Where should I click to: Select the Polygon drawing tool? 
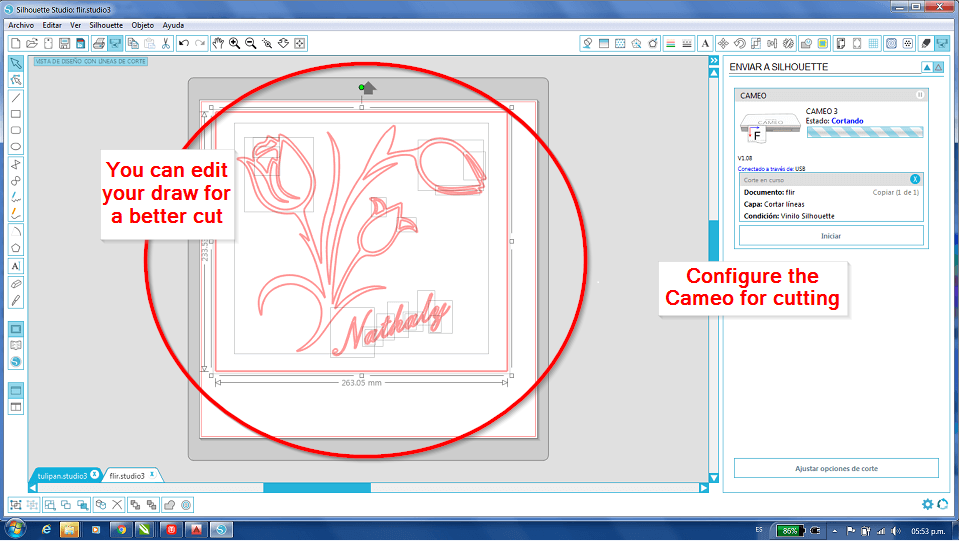click(x=16, y=248)
